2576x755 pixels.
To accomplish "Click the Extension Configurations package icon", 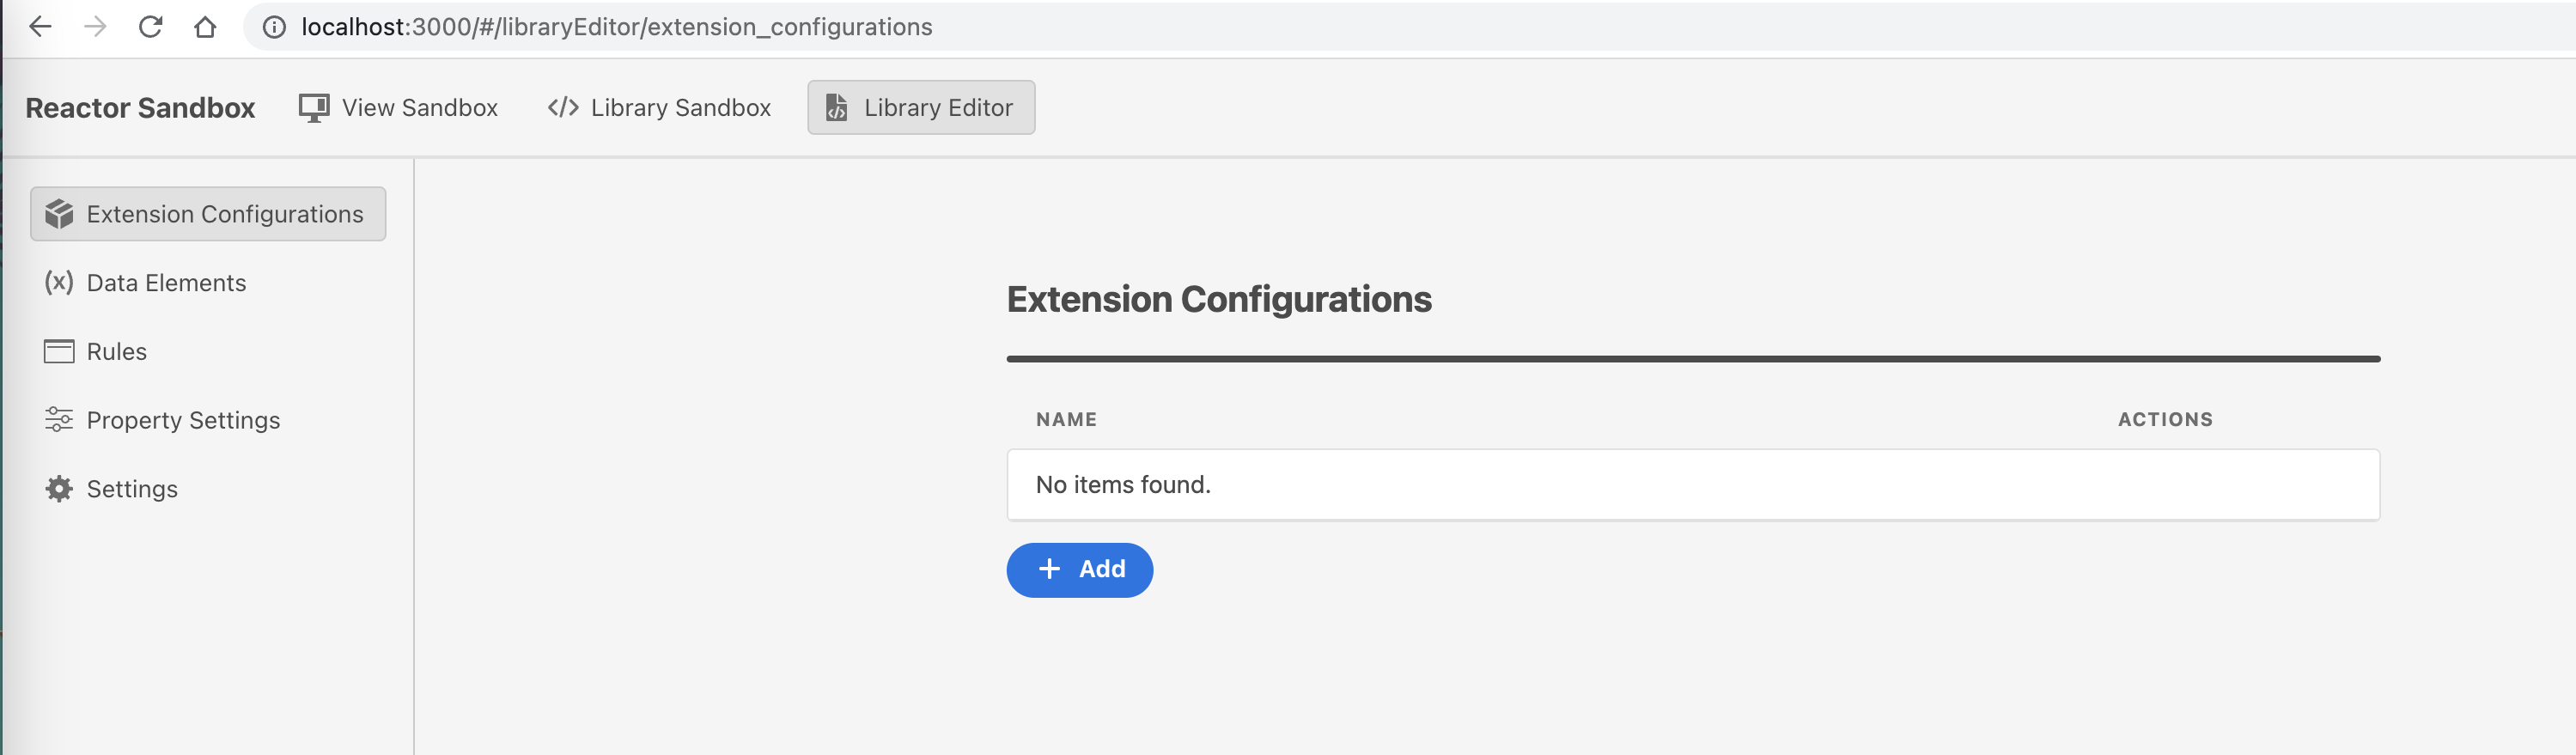I will point(60,213).
